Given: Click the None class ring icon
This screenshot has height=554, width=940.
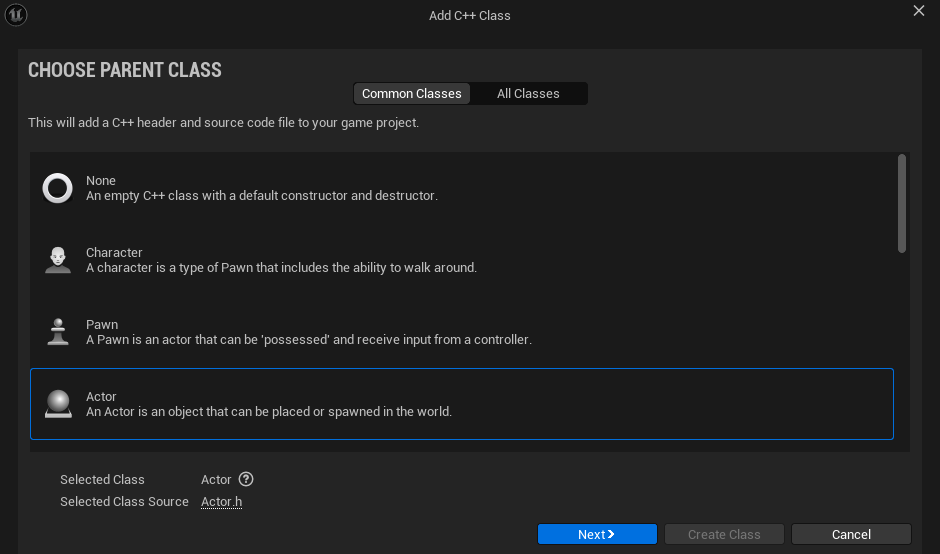Looking at the screenshot, I should point(58,188).
